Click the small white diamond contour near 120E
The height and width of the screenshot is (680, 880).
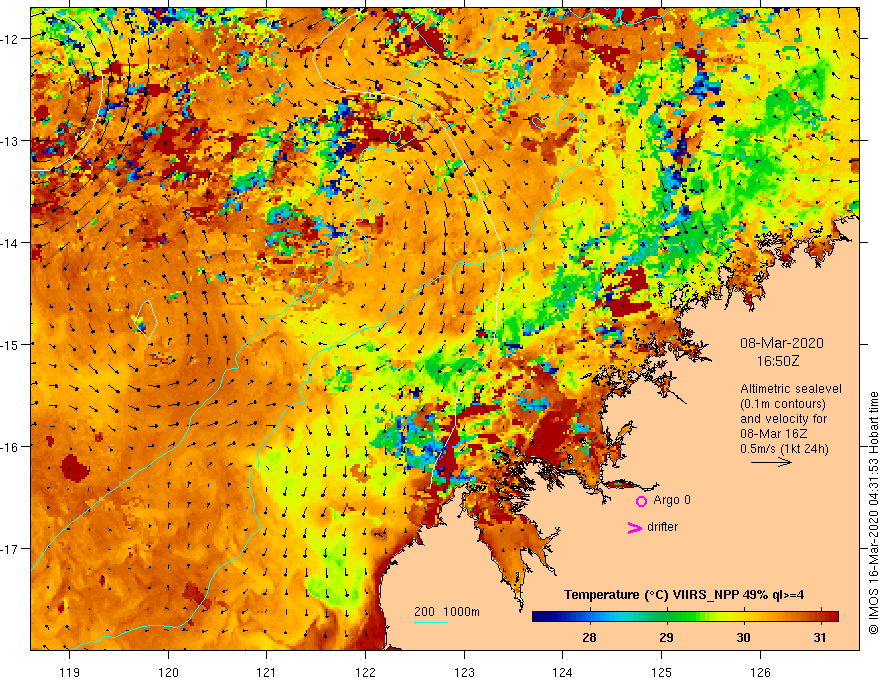click(x=147, y=320)
